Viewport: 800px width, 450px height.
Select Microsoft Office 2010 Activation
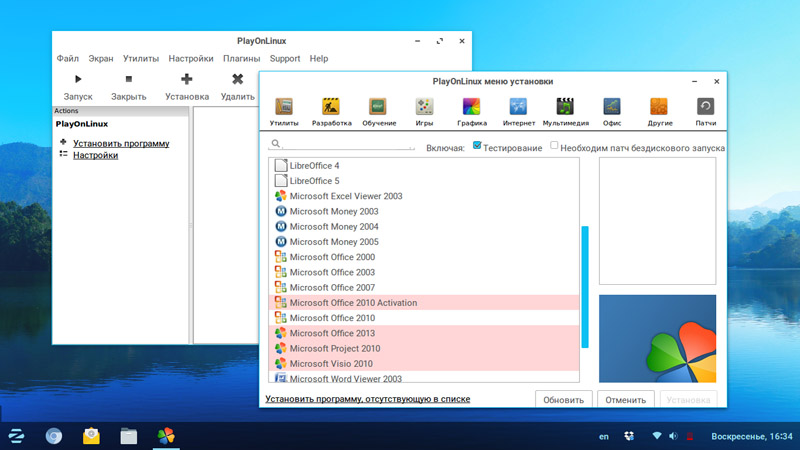click(424, 303)
